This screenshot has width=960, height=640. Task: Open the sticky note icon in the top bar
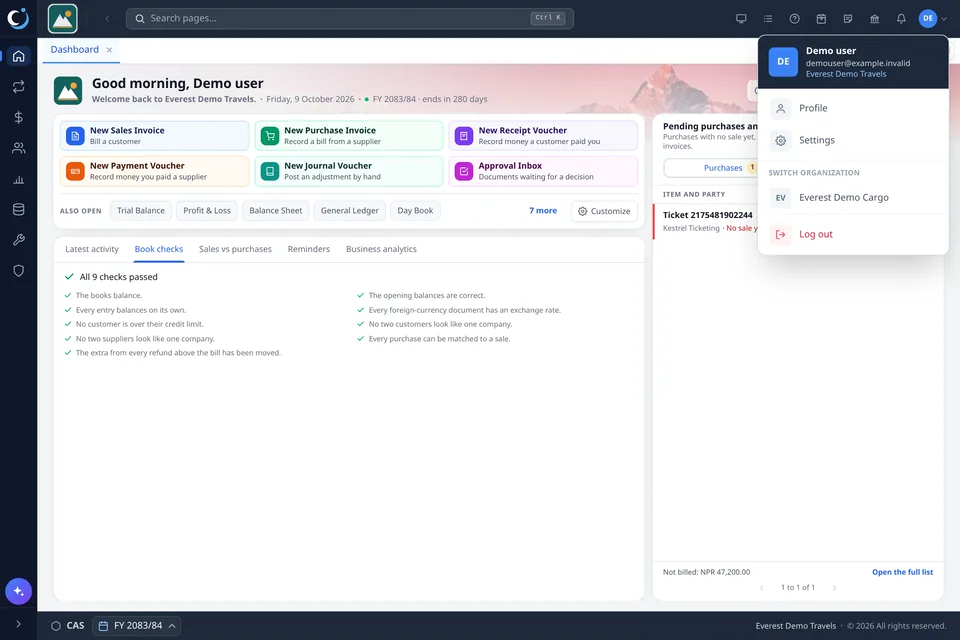pos(848,18)
